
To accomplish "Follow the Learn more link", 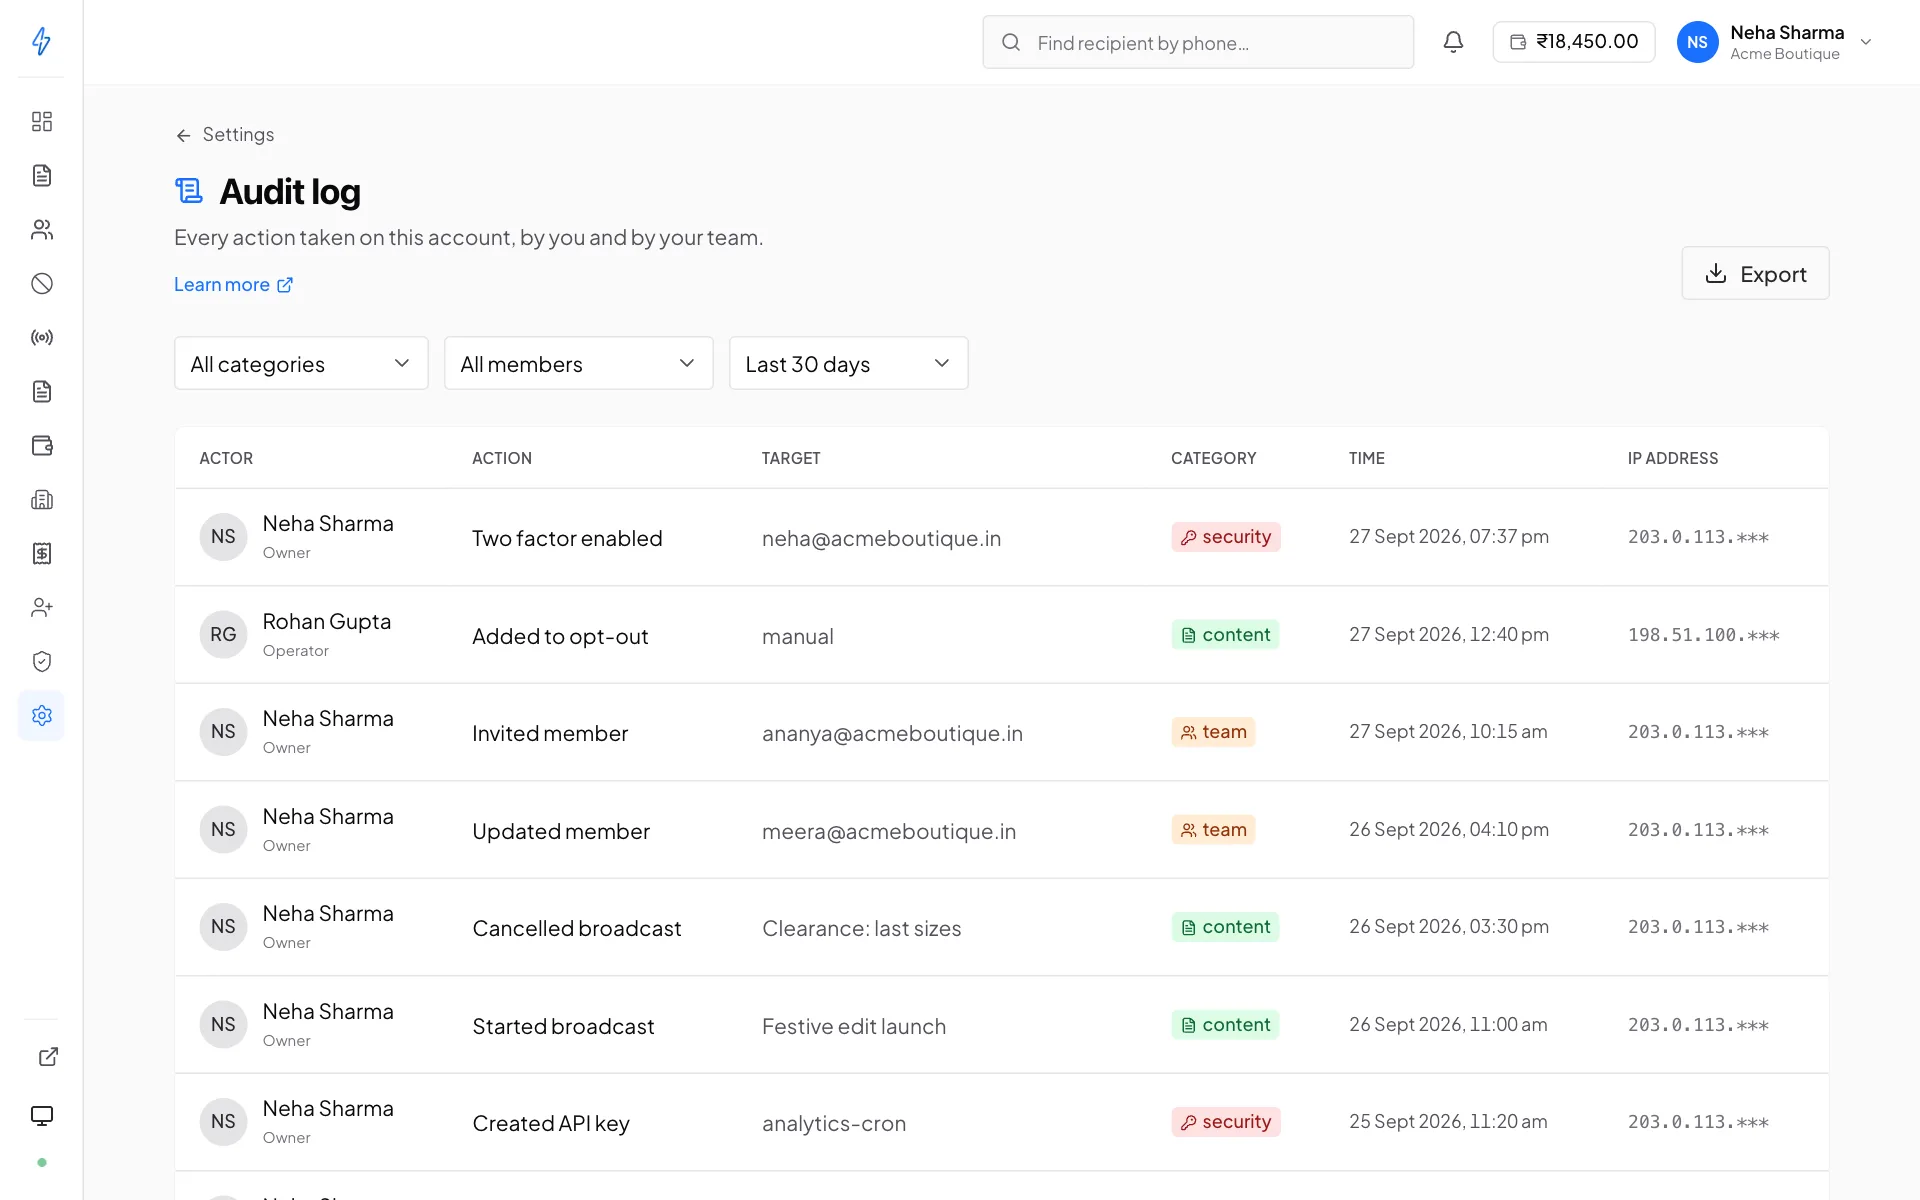I will 233,285.
